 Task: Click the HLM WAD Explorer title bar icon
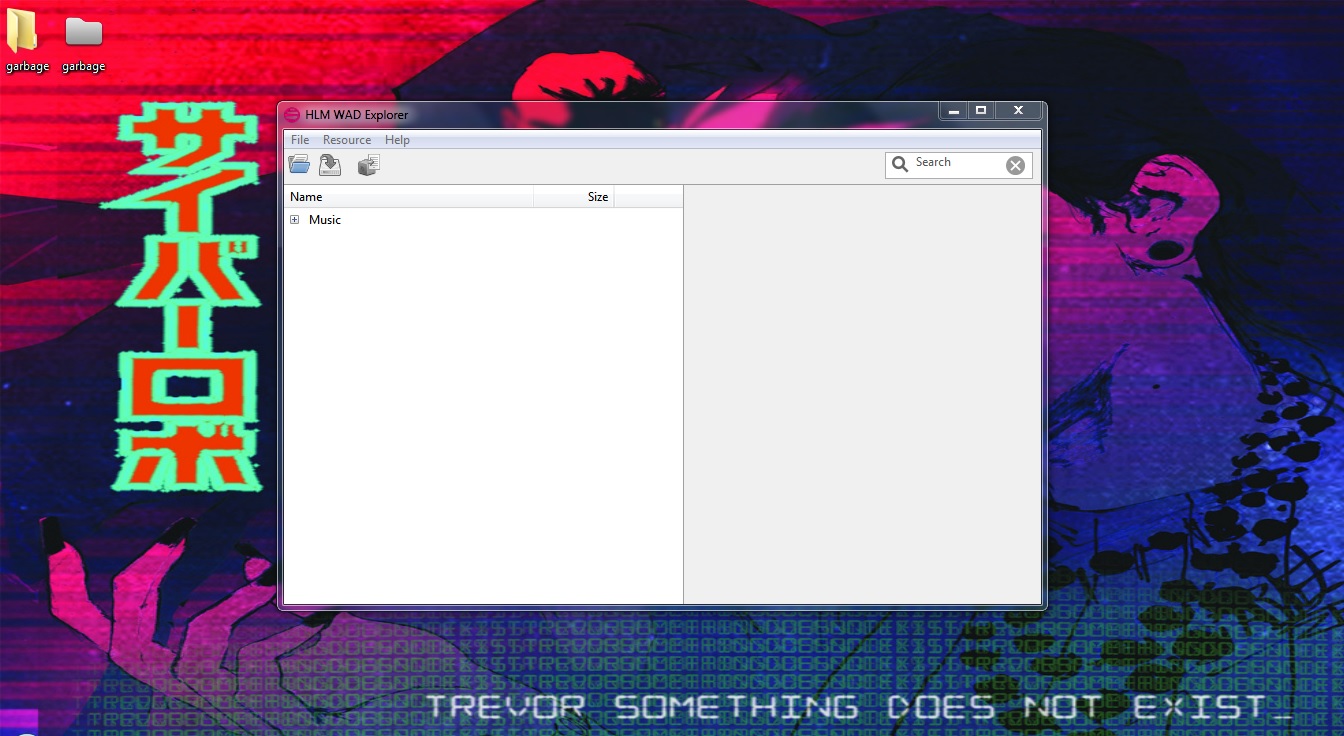coord(292,114)
